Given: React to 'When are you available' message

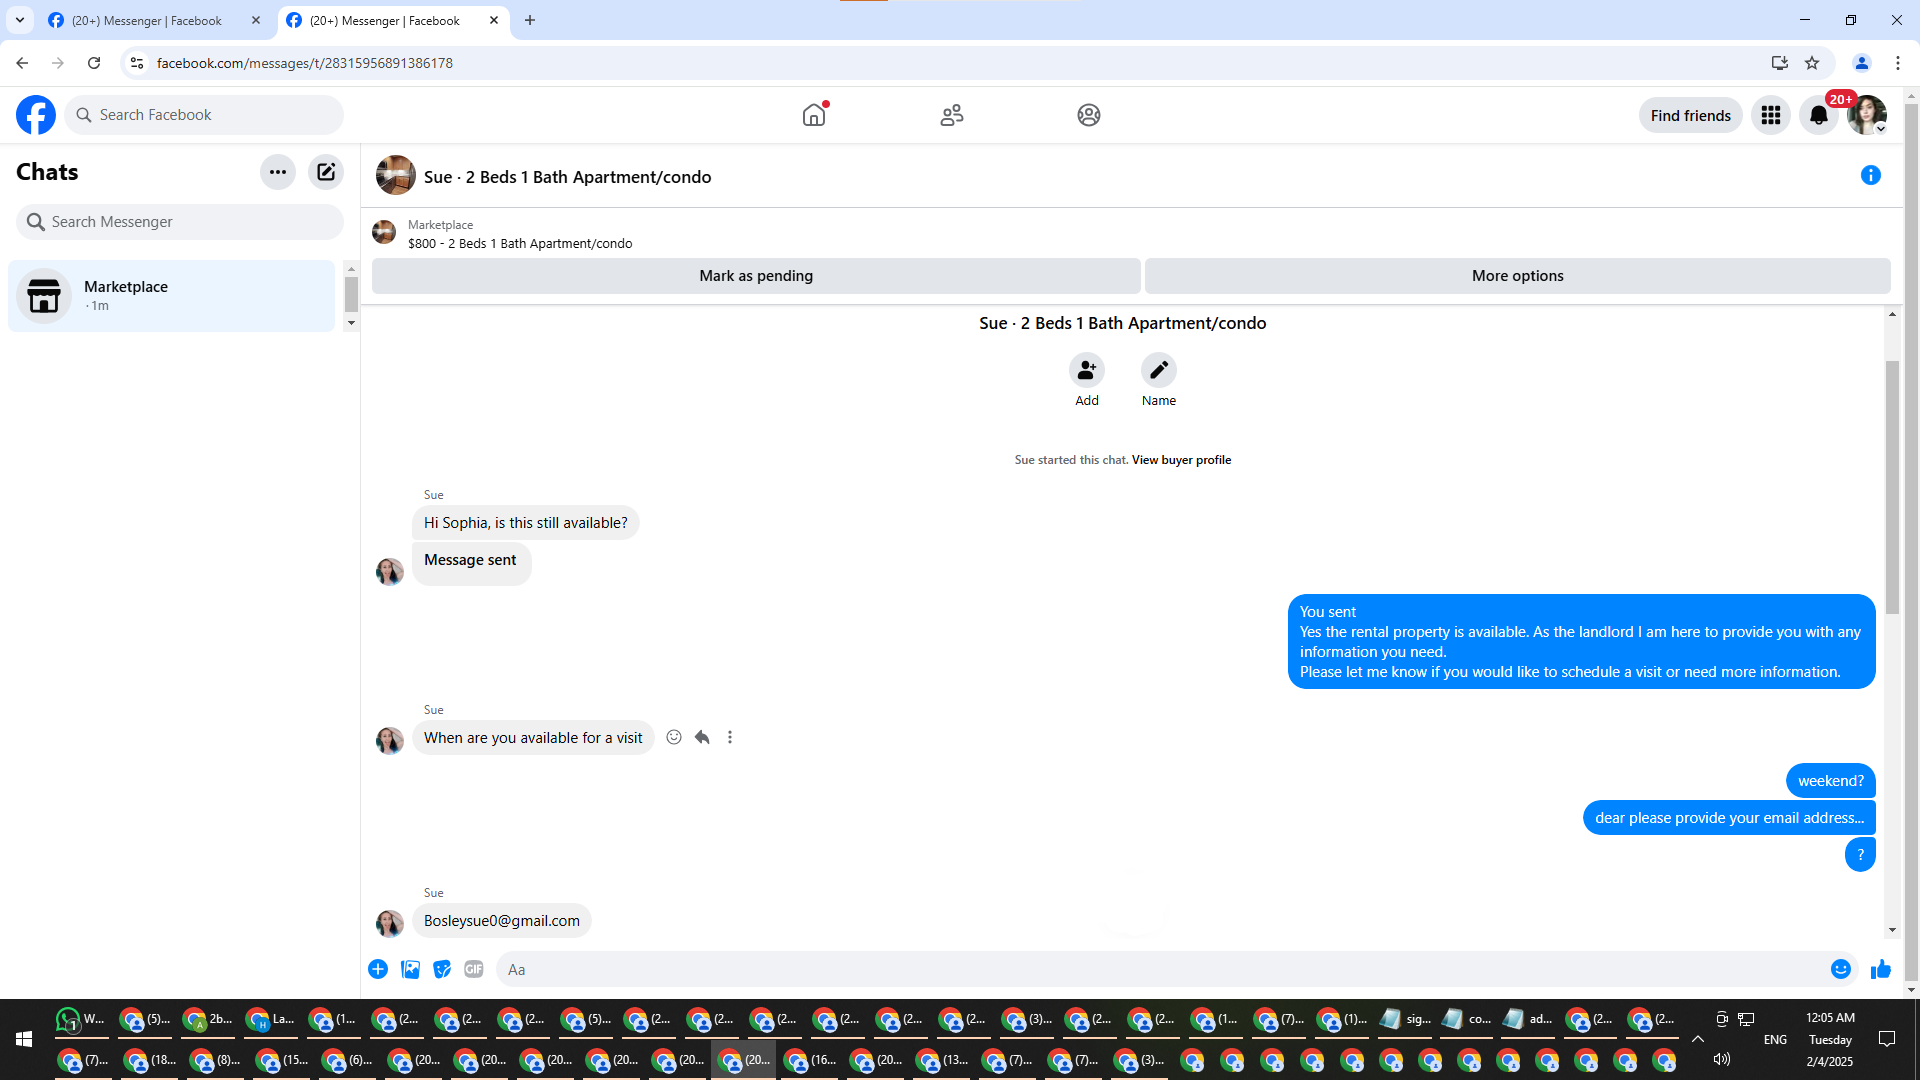Looking at the screenshot, I should [674, 737].
